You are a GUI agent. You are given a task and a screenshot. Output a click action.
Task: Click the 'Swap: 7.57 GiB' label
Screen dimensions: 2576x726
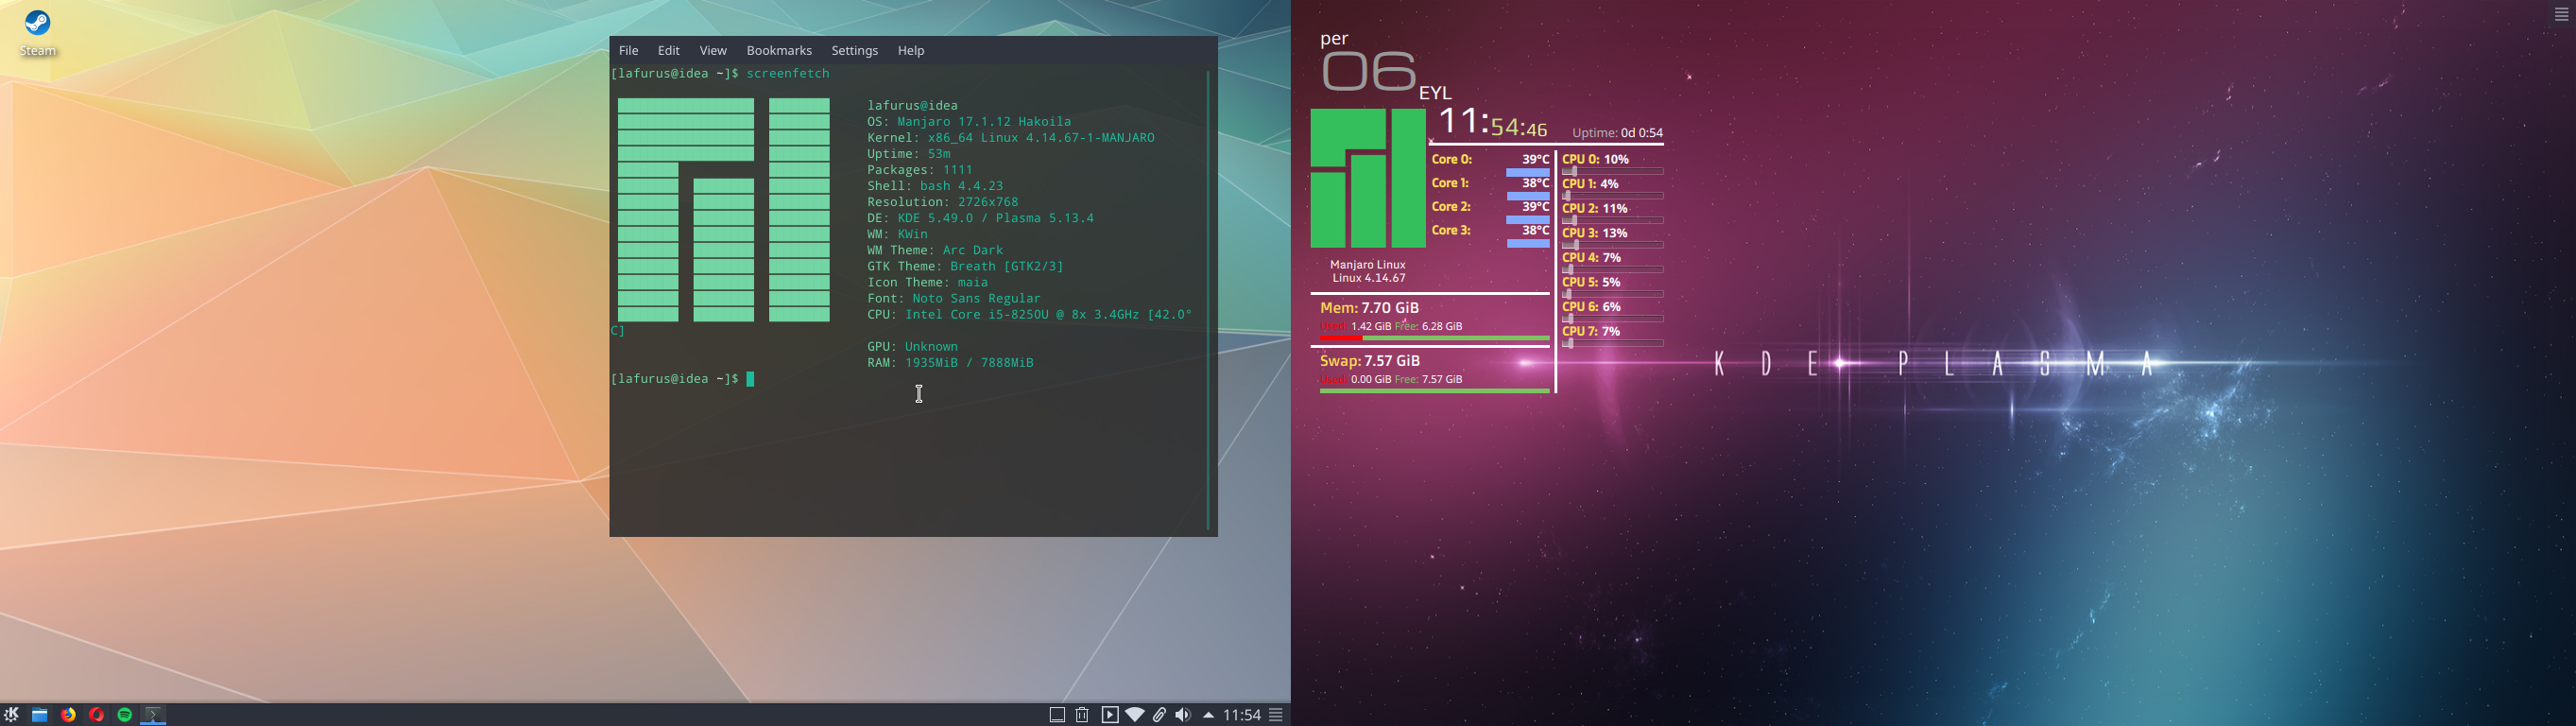(x=1370, y=361)
